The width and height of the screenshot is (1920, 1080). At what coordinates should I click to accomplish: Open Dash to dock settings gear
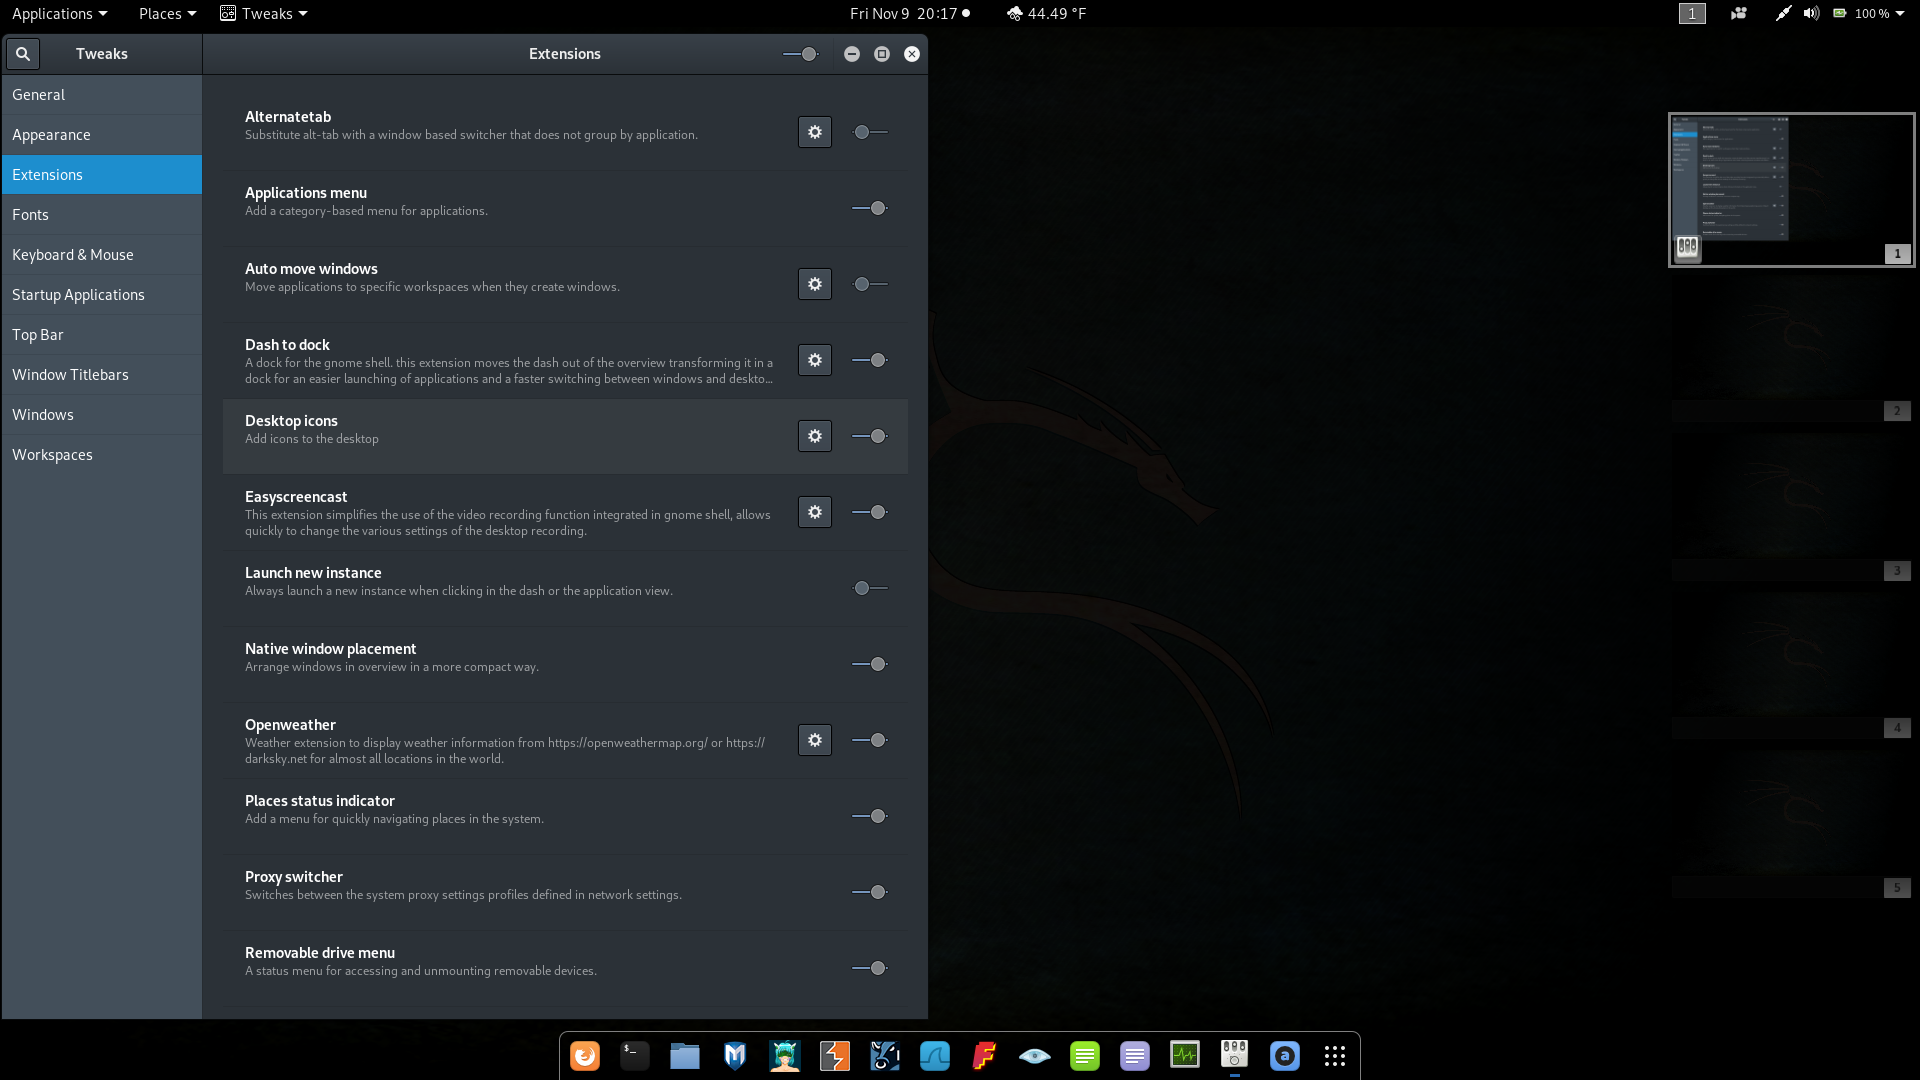click(x=814, y=360)
